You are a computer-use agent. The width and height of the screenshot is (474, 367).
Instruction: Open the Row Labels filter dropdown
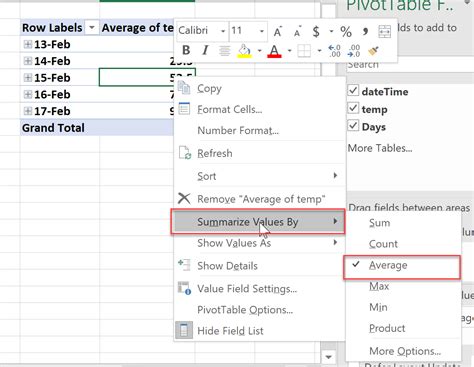click(92, 27)
